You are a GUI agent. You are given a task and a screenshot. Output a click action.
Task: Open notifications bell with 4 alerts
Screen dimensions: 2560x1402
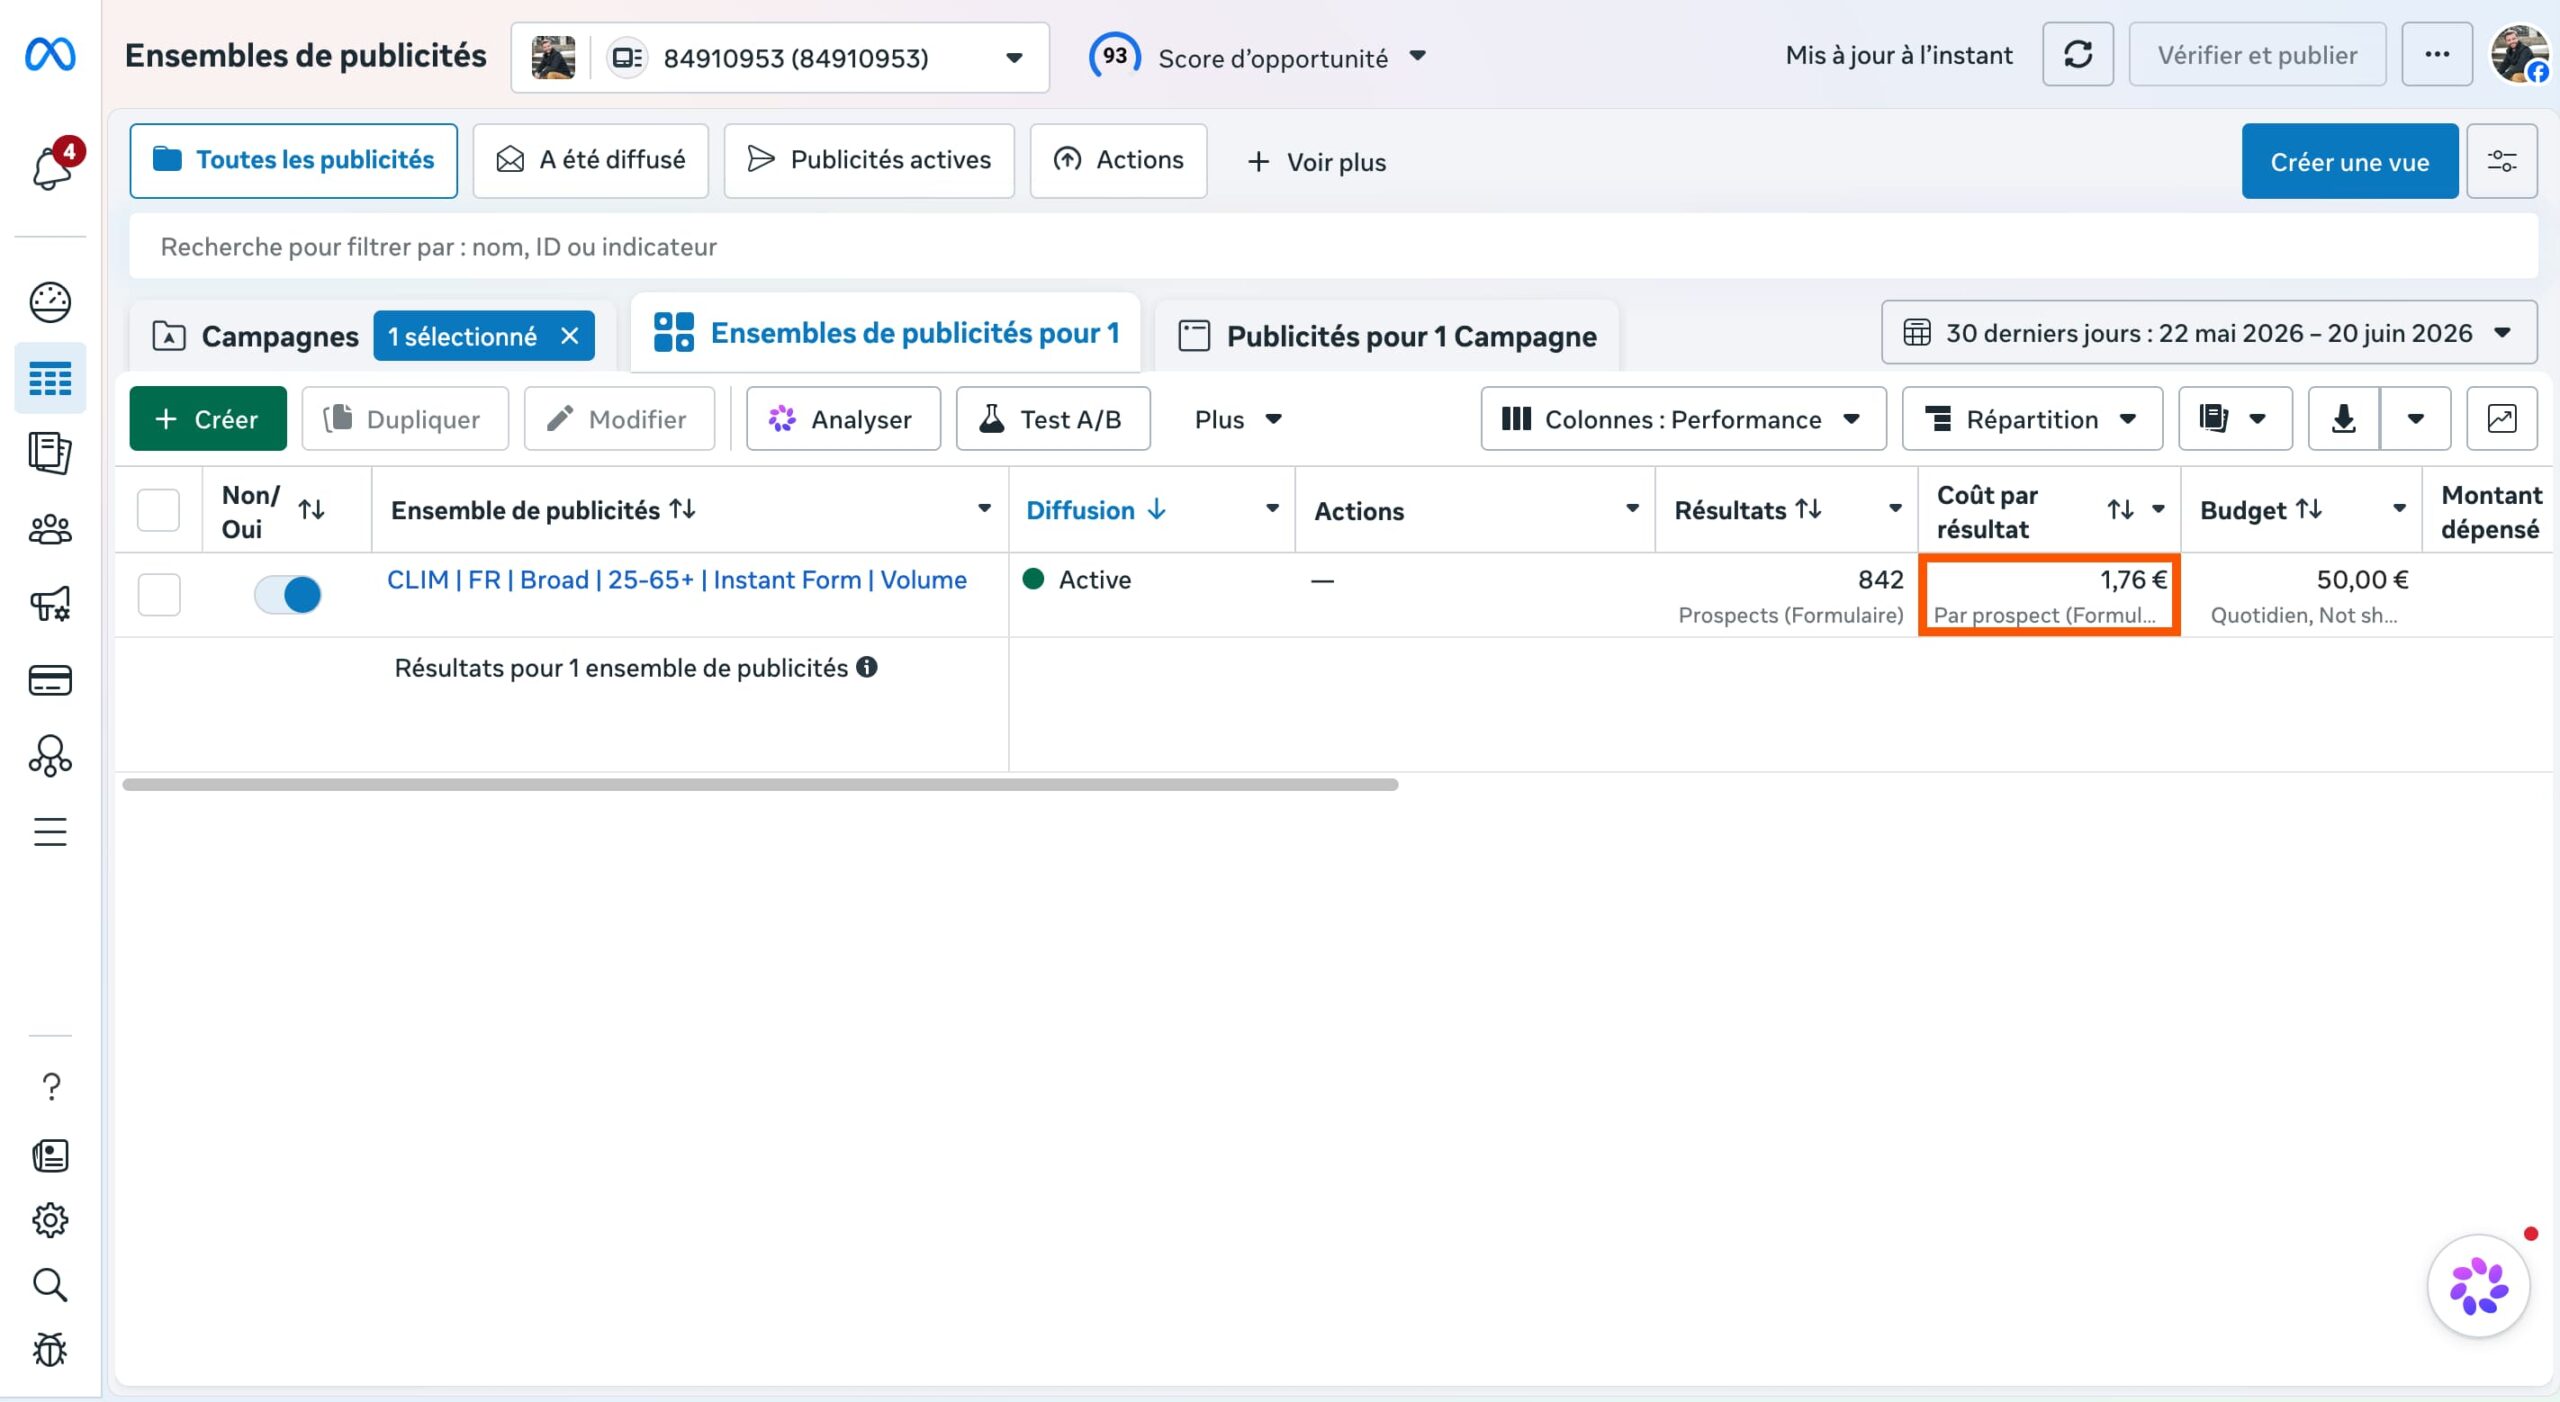(51, 166)
